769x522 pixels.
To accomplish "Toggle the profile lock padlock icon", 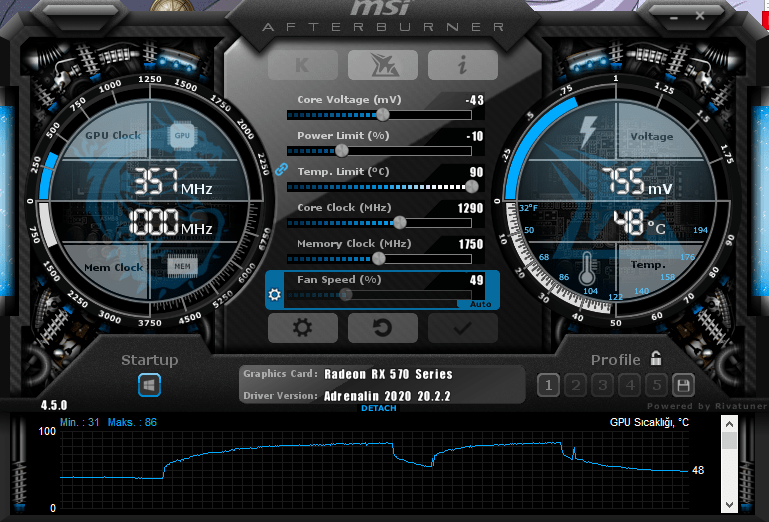I will tap(656, 359).
